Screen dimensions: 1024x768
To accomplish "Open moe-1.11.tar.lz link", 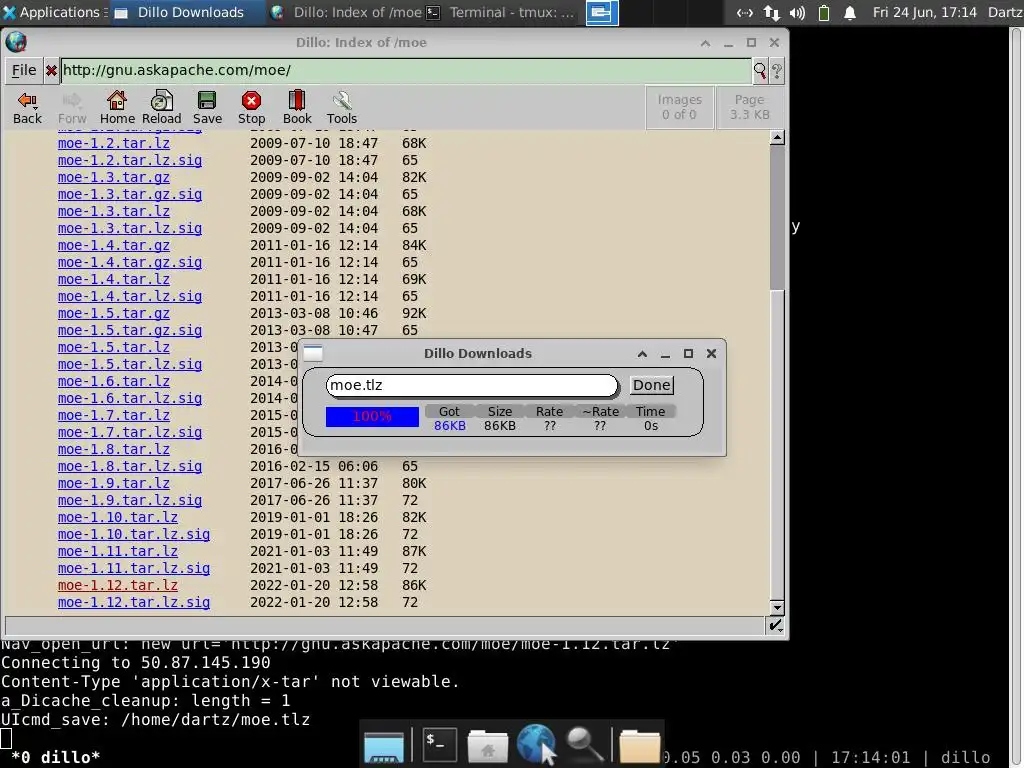I will pyautogui.click(x=118, y=551).
